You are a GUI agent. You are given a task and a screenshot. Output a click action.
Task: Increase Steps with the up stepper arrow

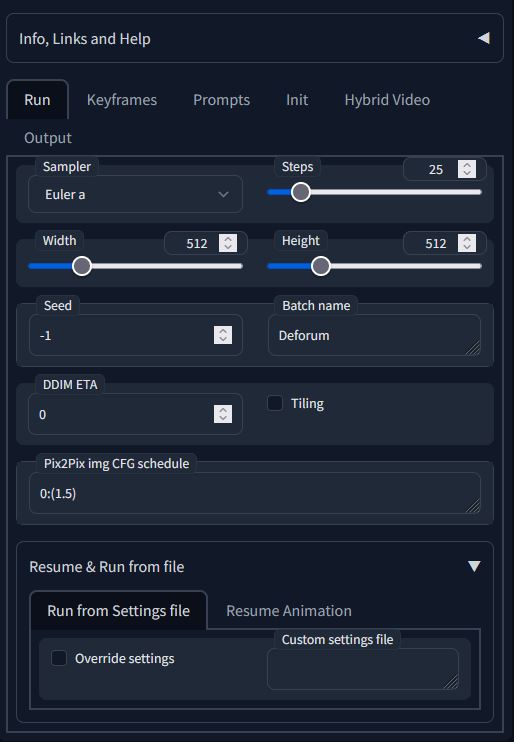tap(467, 165)
